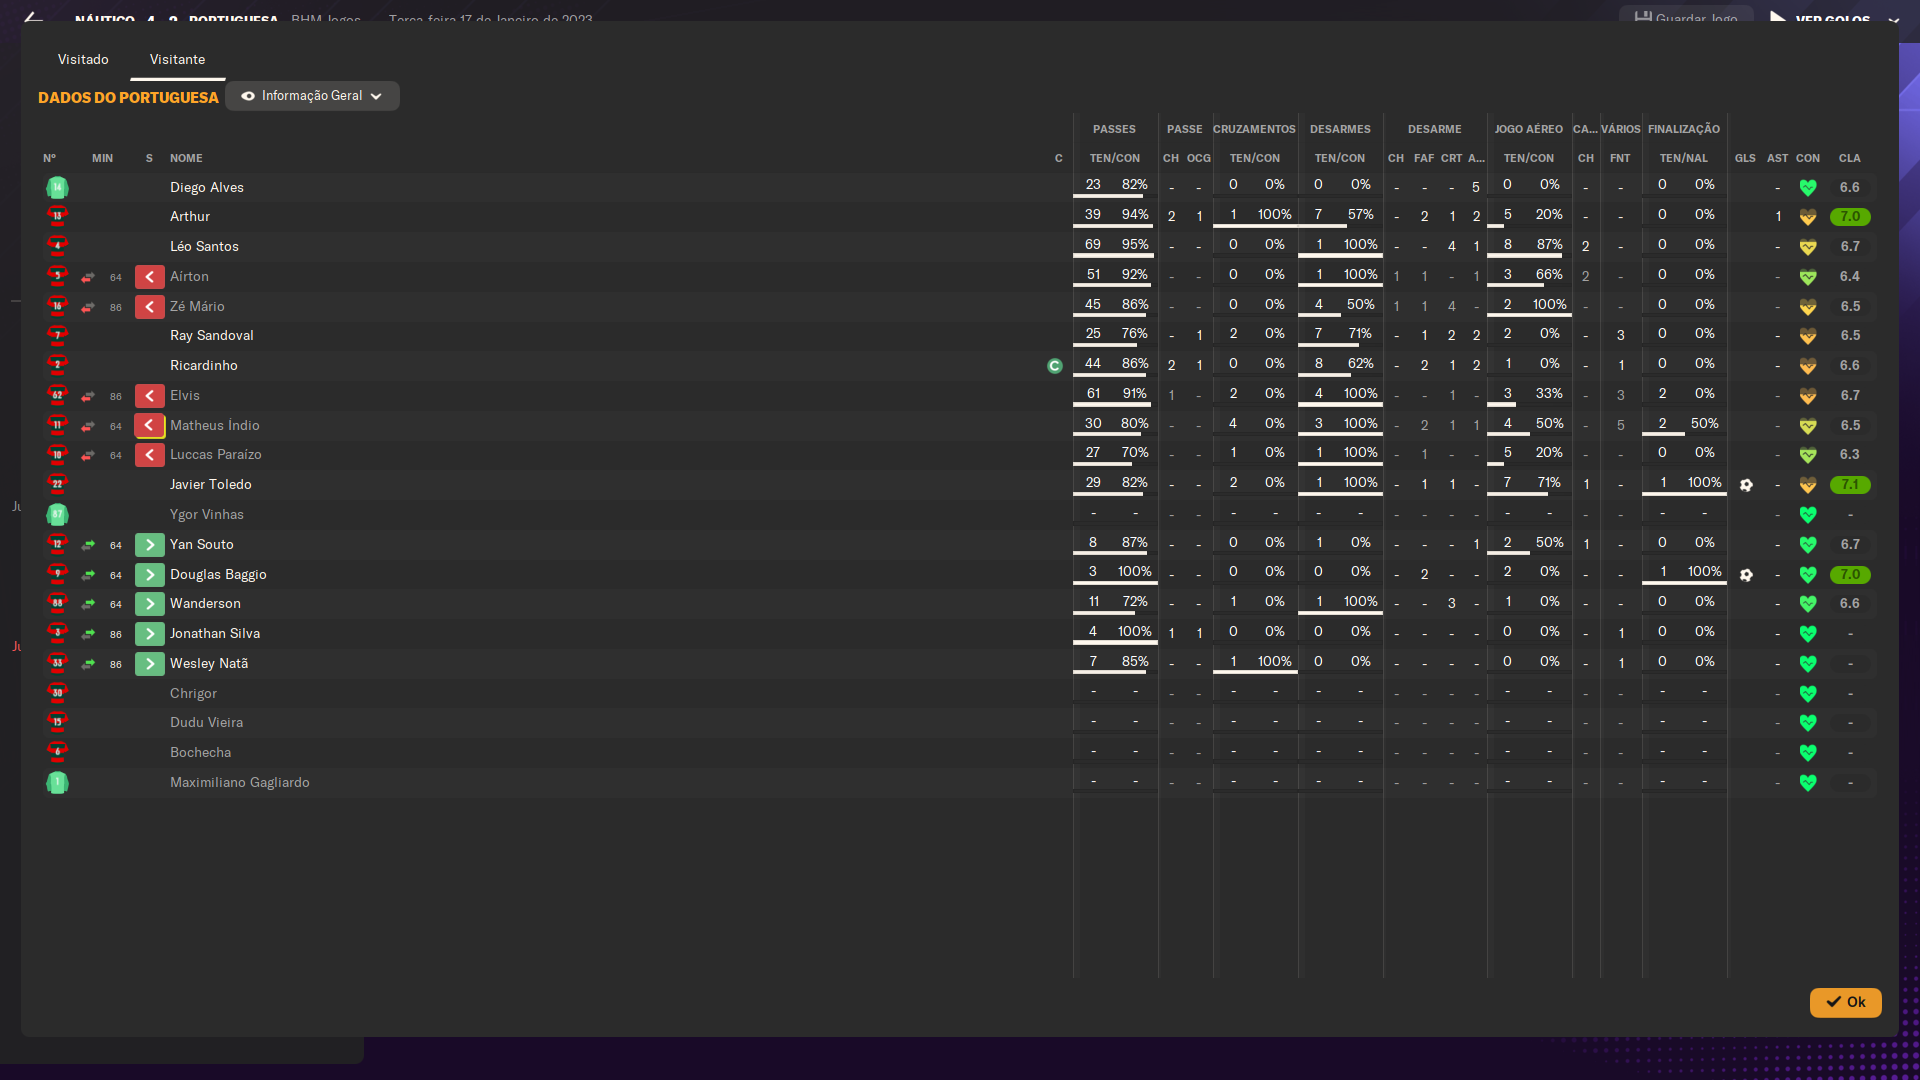Click Ygor Vinhas' green goalkeeper shirt icon
This screenshot has height=1080, width=1920.
click(57, 514)
